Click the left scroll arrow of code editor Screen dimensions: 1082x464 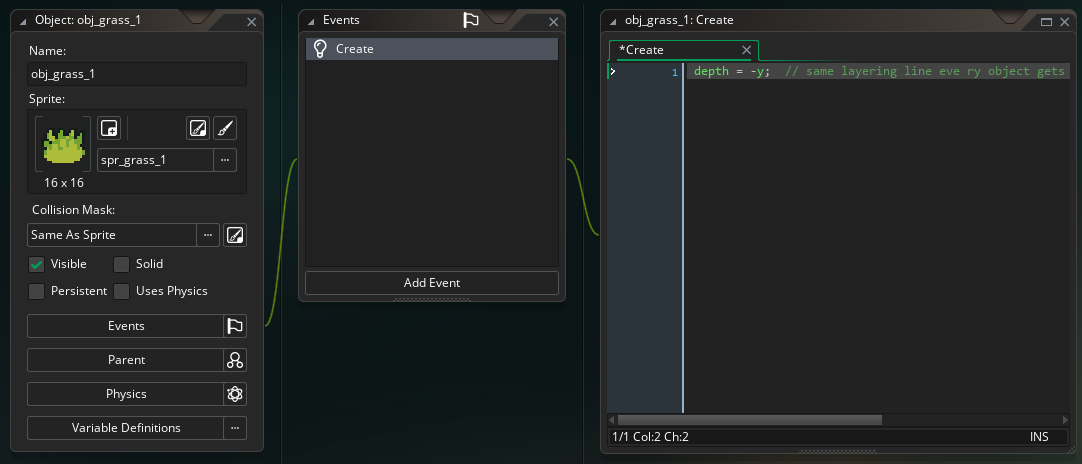click(612, 420)
